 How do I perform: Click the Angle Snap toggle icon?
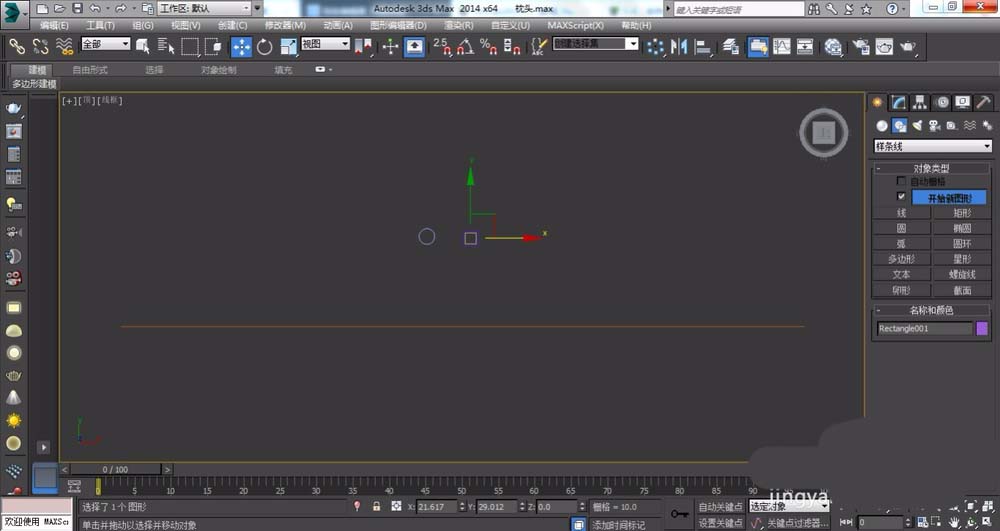click(x=466, y=46)
